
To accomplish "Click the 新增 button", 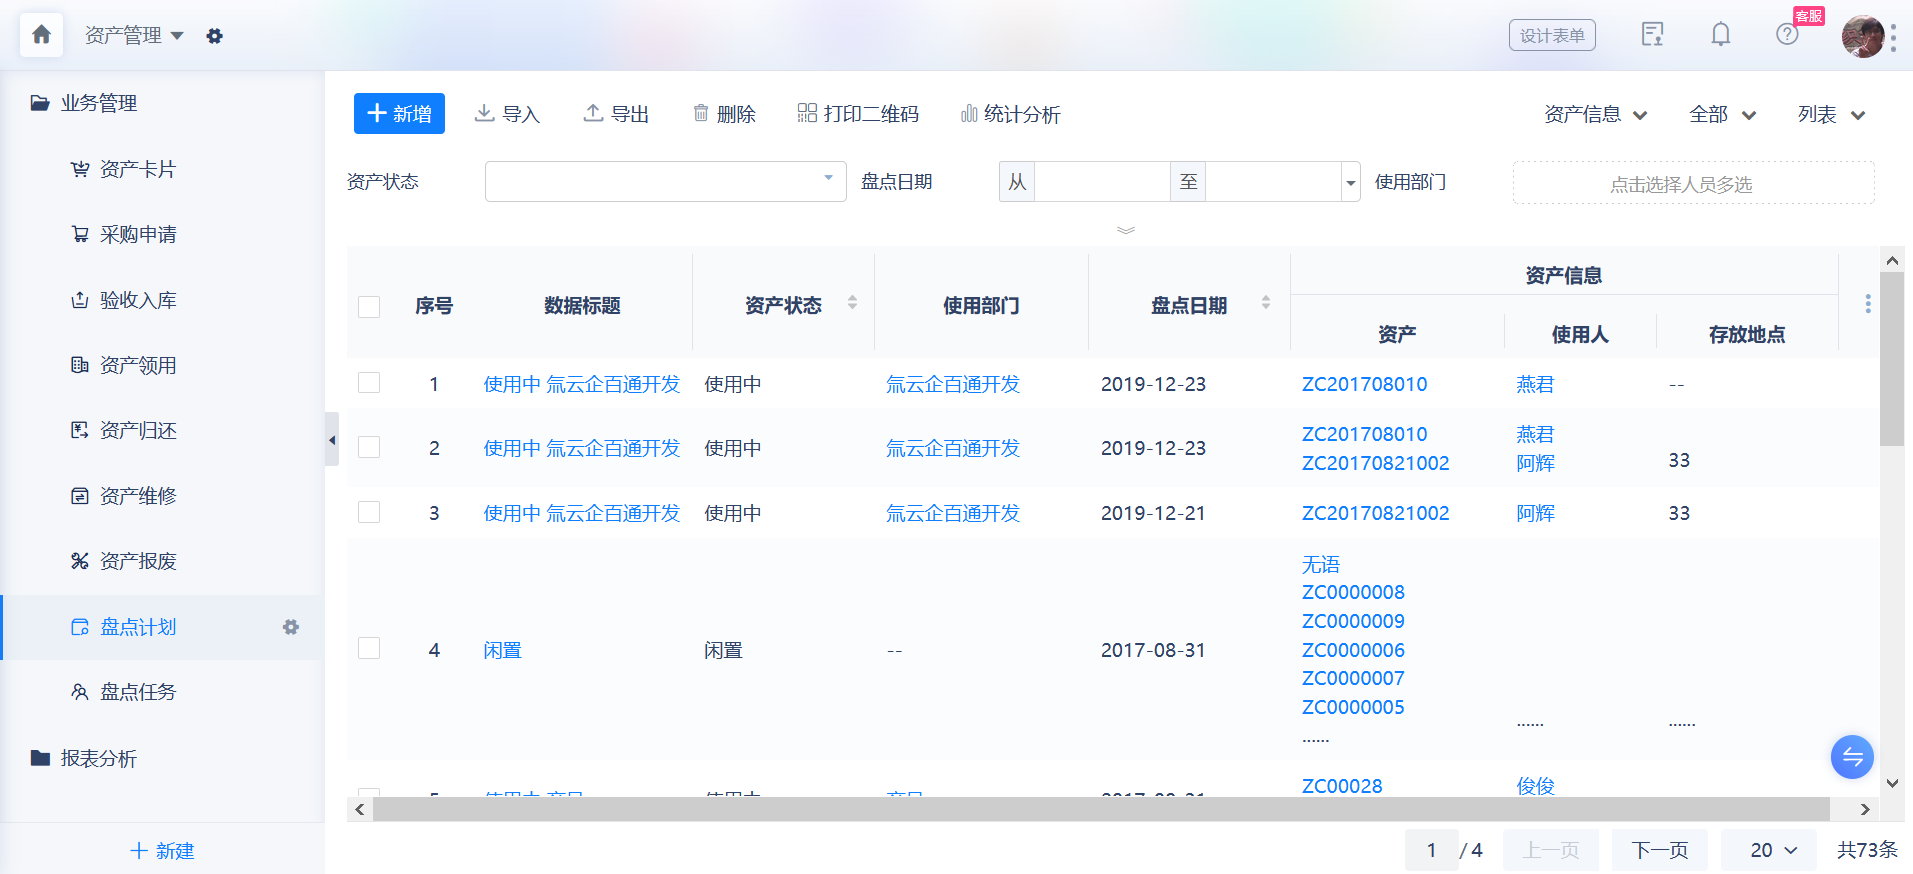I will click(399, 114).
